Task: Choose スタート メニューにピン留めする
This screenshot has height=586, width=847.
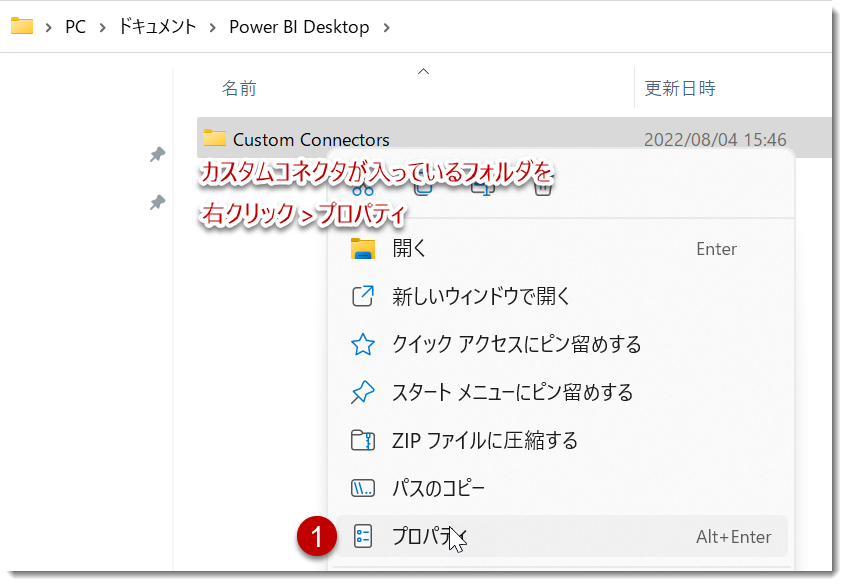Action: (561, 393)
